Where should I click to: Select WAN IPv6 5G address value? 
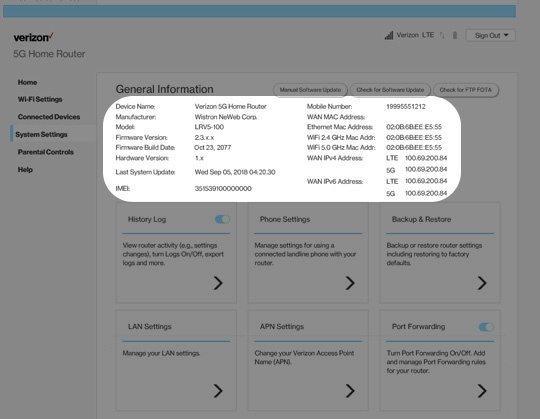[426, 193]
